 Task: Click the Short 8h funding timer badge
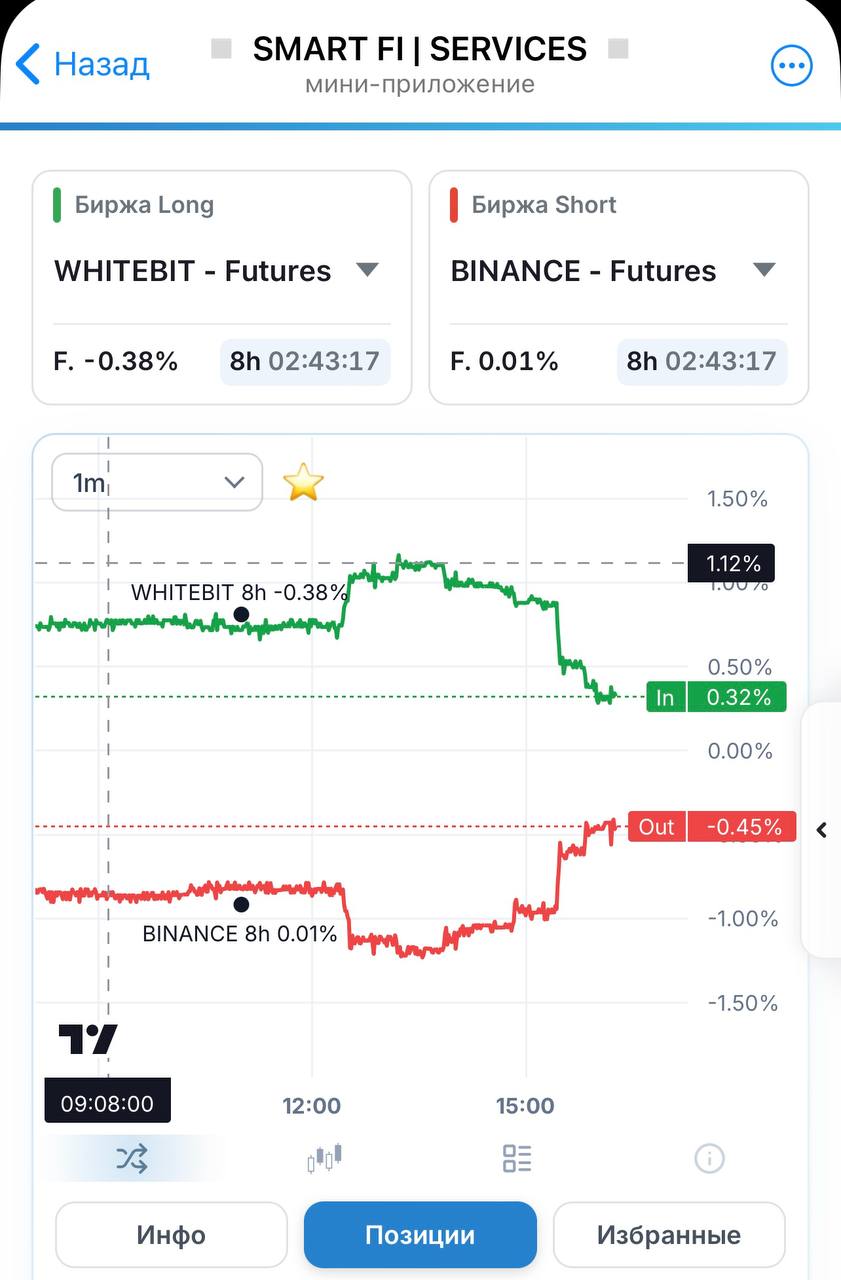pos(702,361)
